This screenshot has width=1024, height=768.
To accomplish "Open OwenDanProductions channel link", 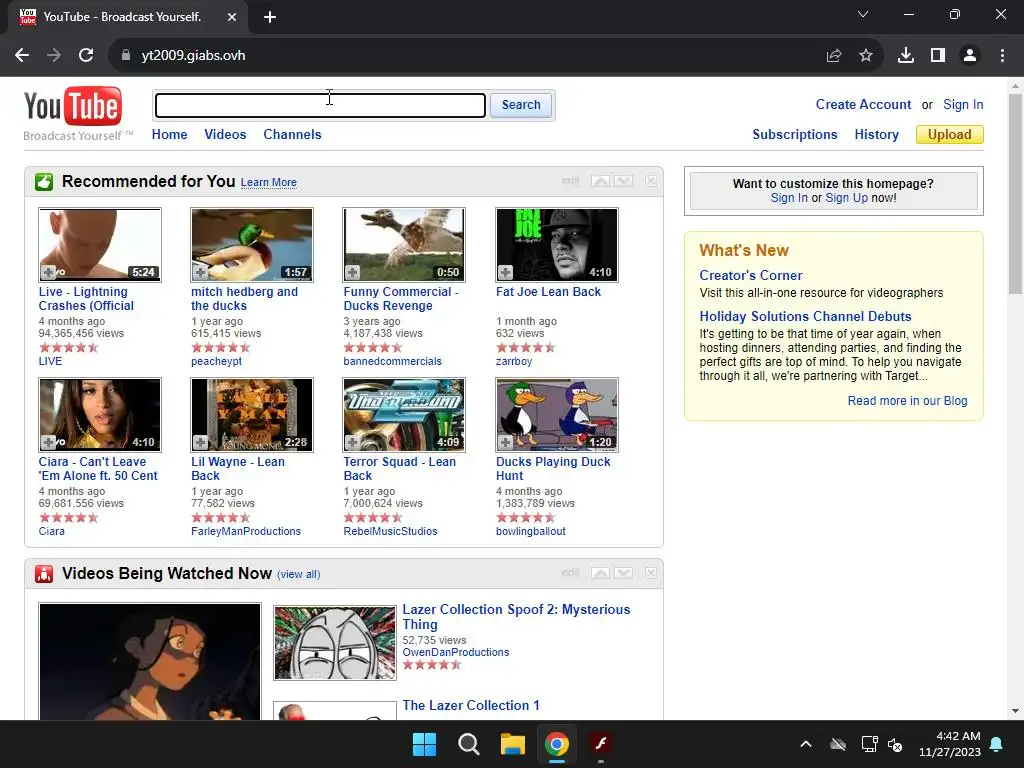I will (456, 652).
